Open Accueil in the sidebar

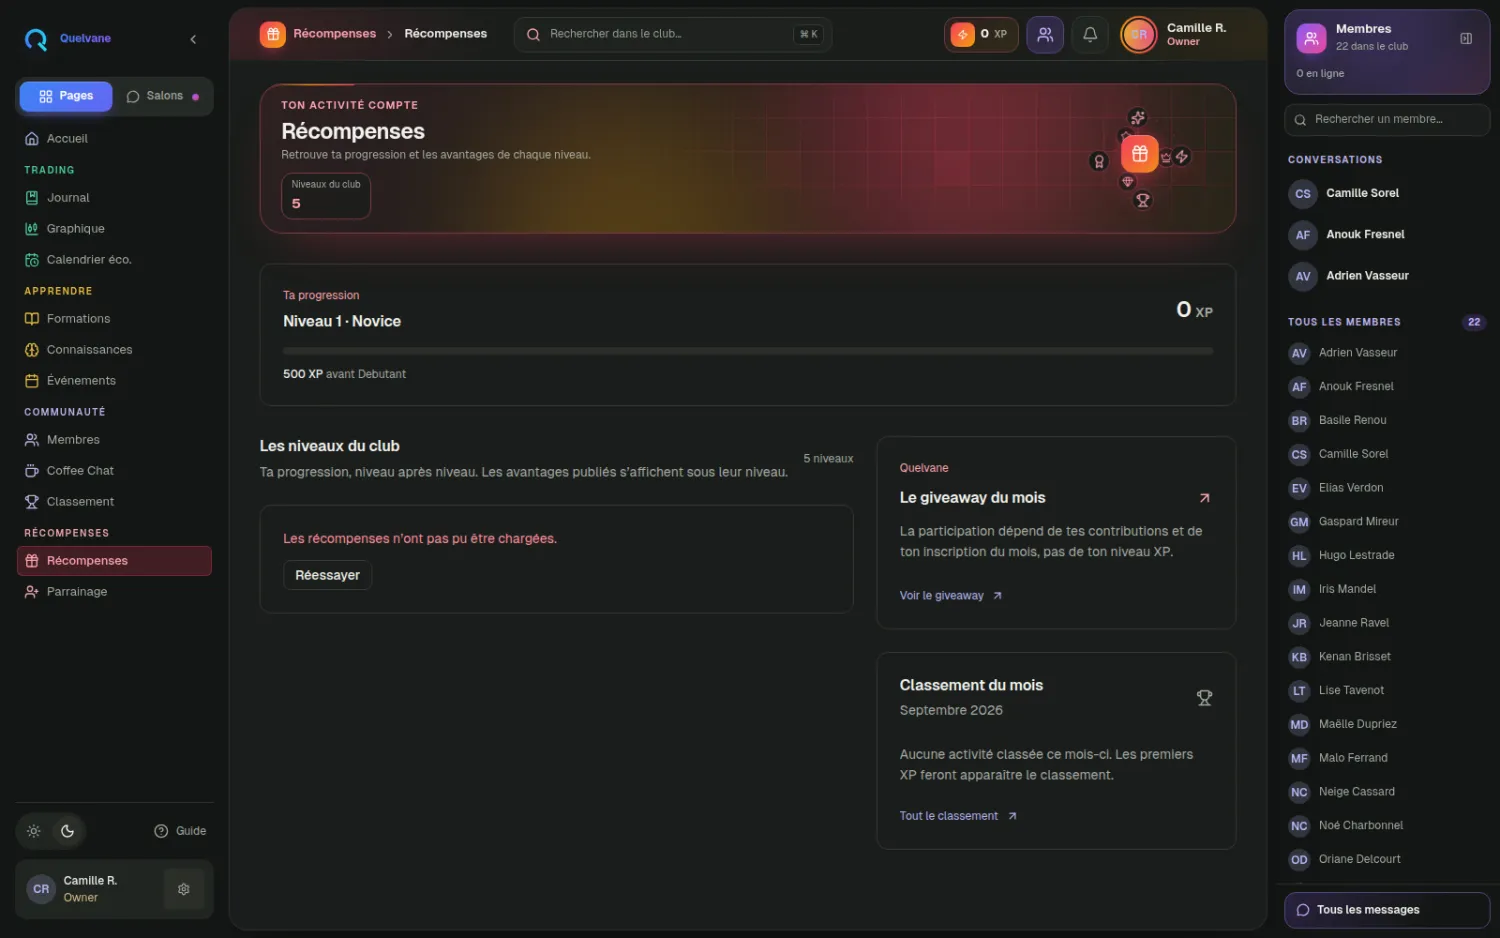114,139
